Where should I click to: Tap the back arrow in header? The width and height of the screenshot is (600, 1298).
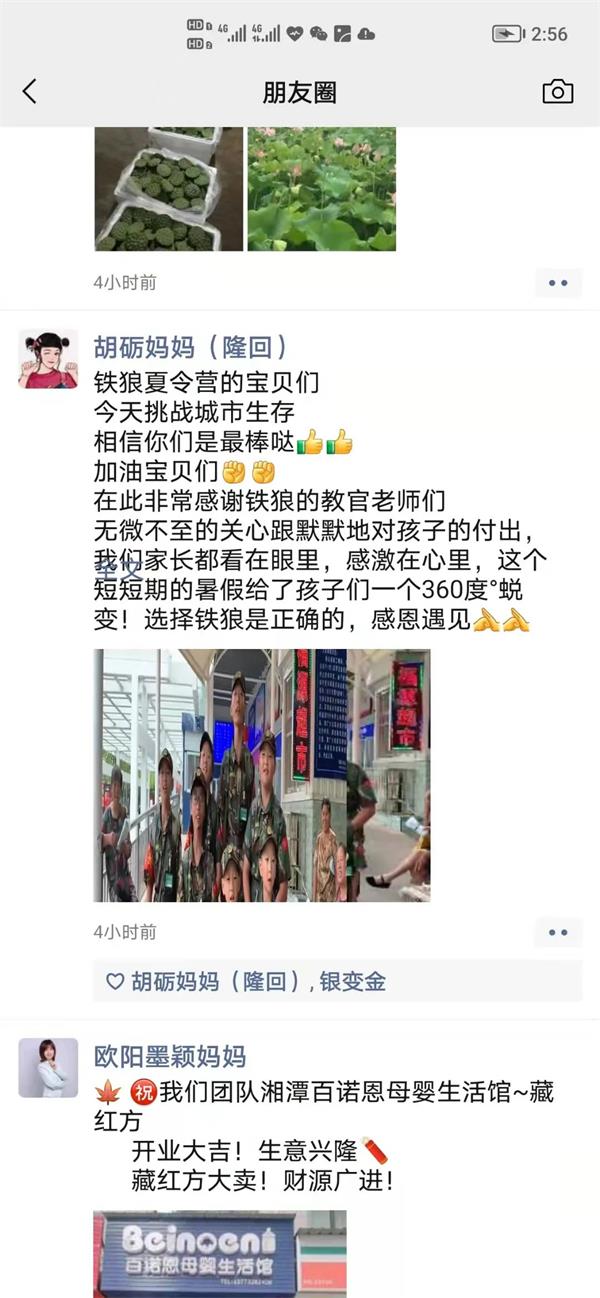(29, 92)
